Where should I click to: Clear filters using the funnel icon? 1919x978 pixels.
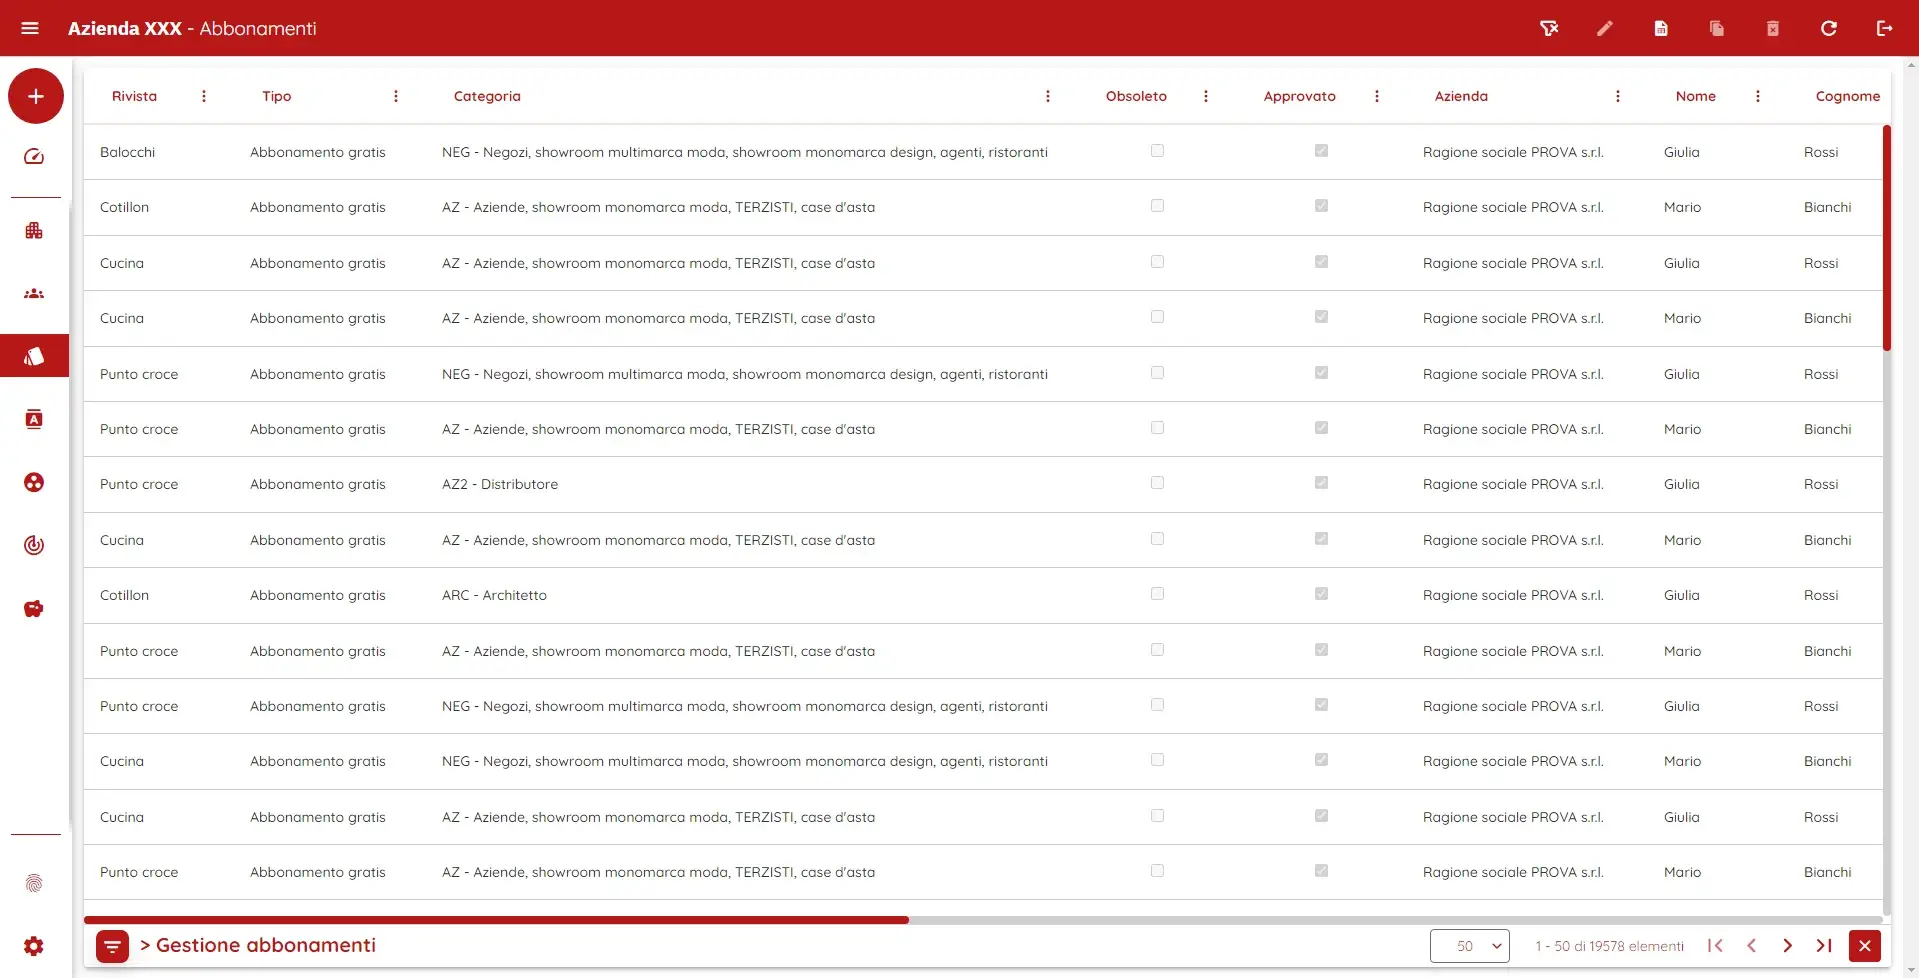pyautogui.click(x=1549, y=28)
